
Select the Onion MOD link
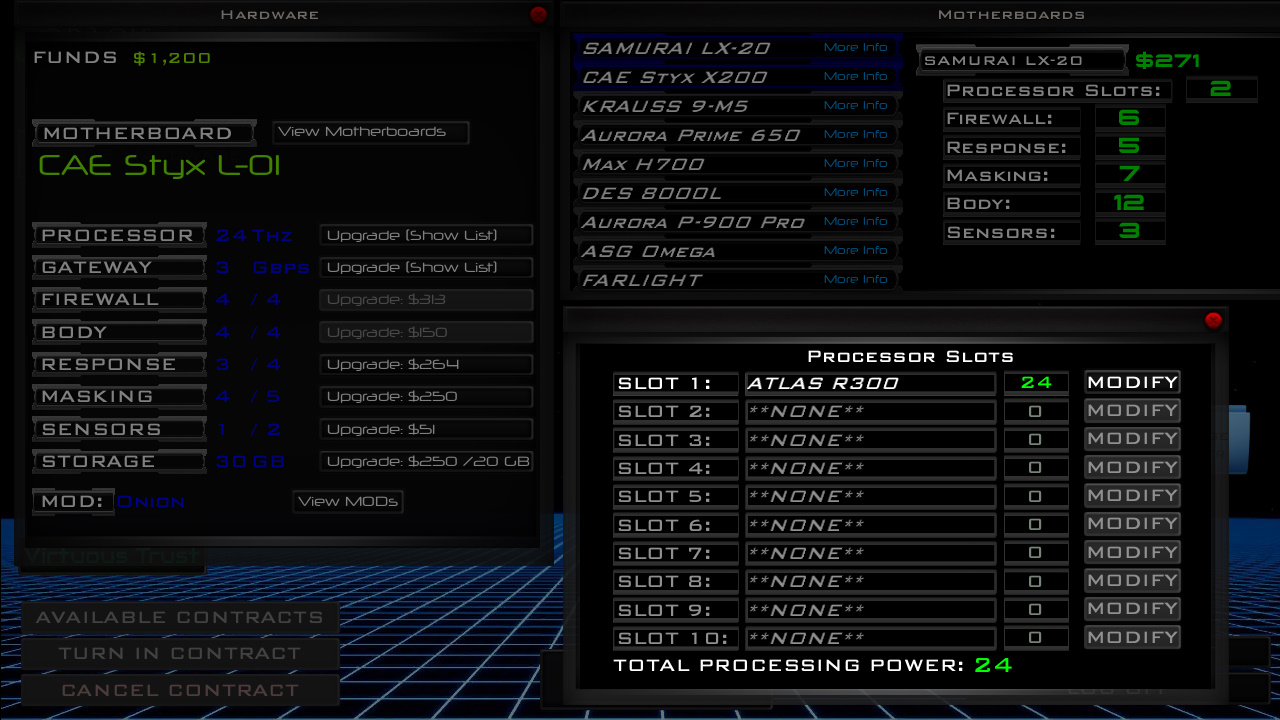point(150,502)
